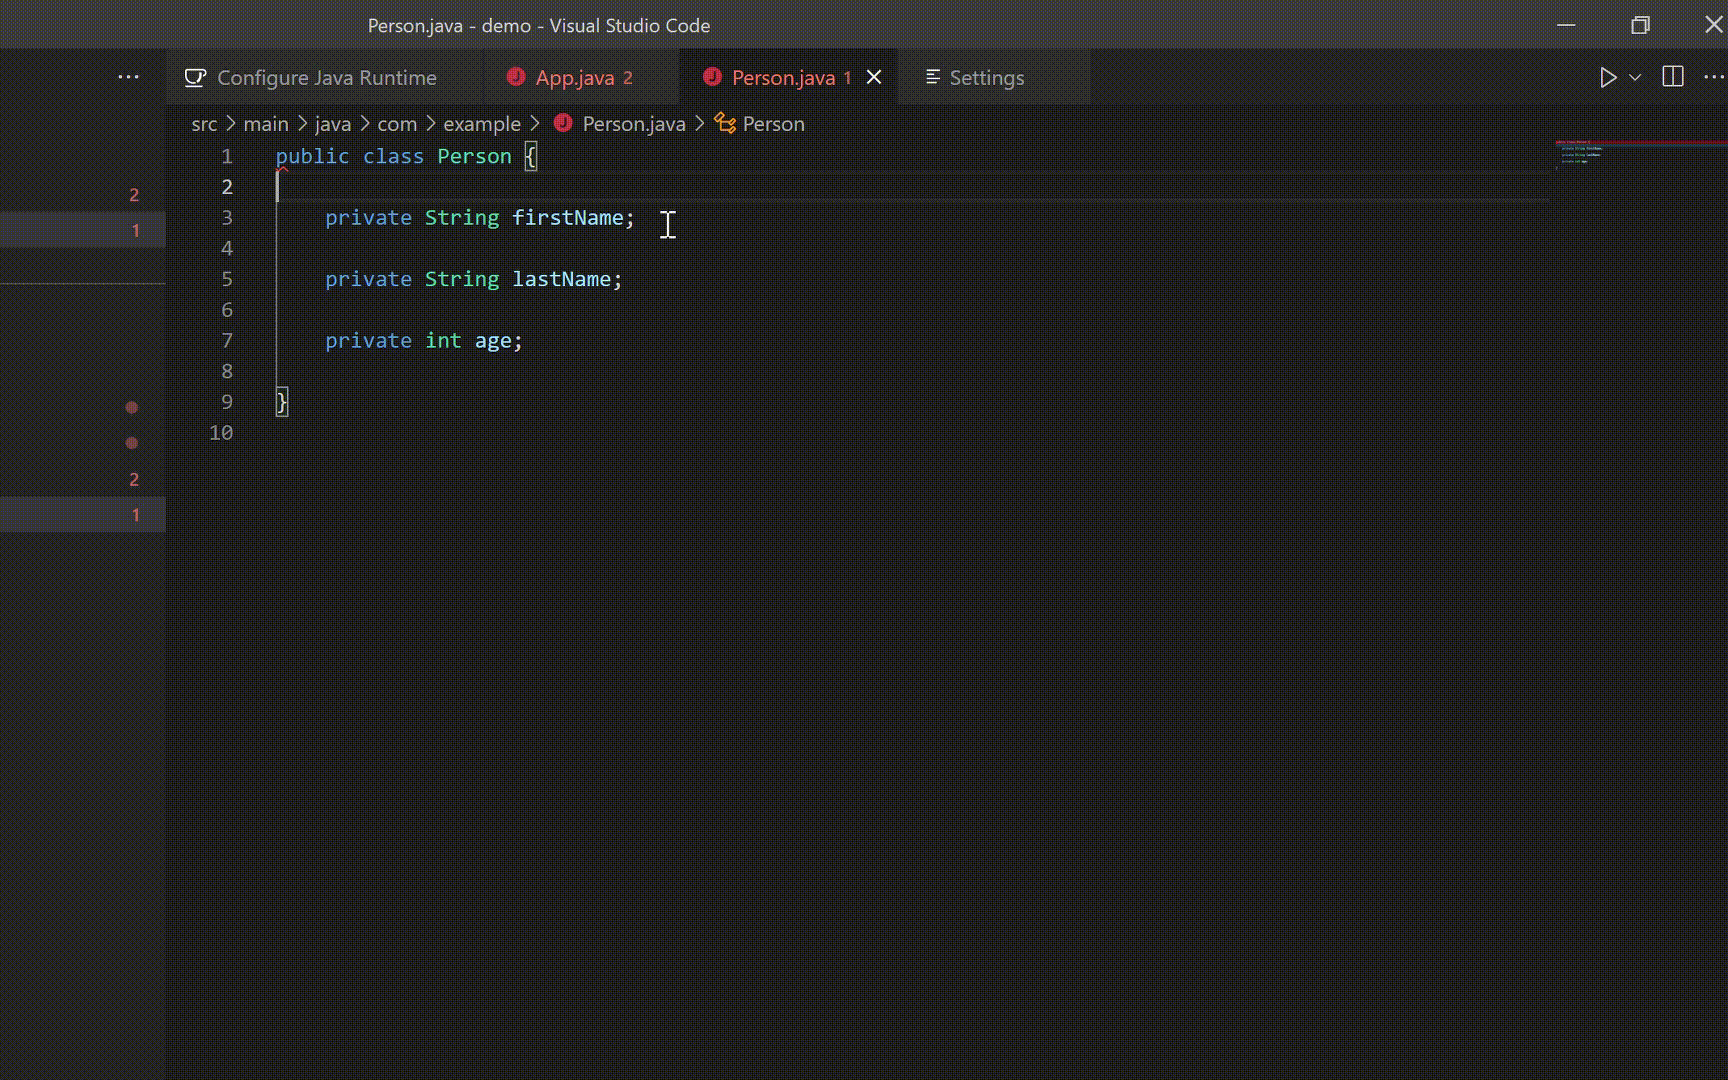This screenshot has height=1080, width=1728.
Task: Expand the Person.java breadcrumb
Action: click(x=633, y=124)
